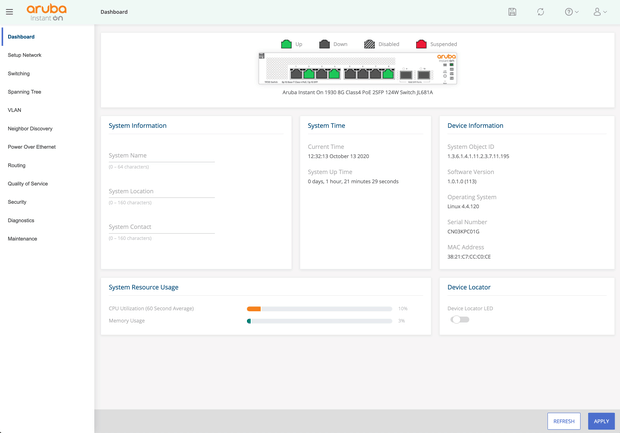Click the System Location input field
The width and height of the screenshot is (620, 433).
click(x=161, y=191)
